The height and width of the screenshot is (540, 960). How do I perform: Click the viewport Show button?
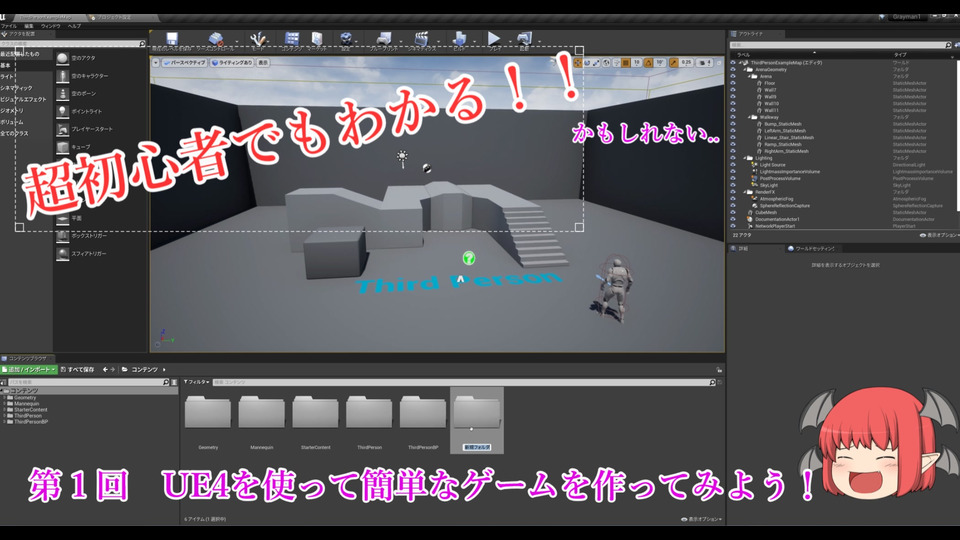(x=263, y=62)
